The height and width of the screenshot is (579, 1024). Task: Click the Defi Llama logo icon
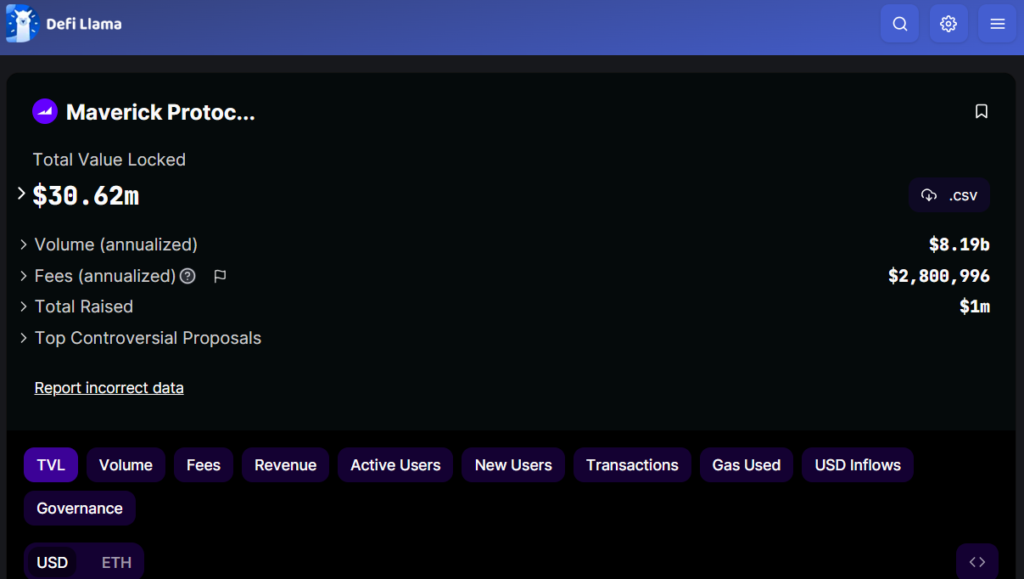22,23
